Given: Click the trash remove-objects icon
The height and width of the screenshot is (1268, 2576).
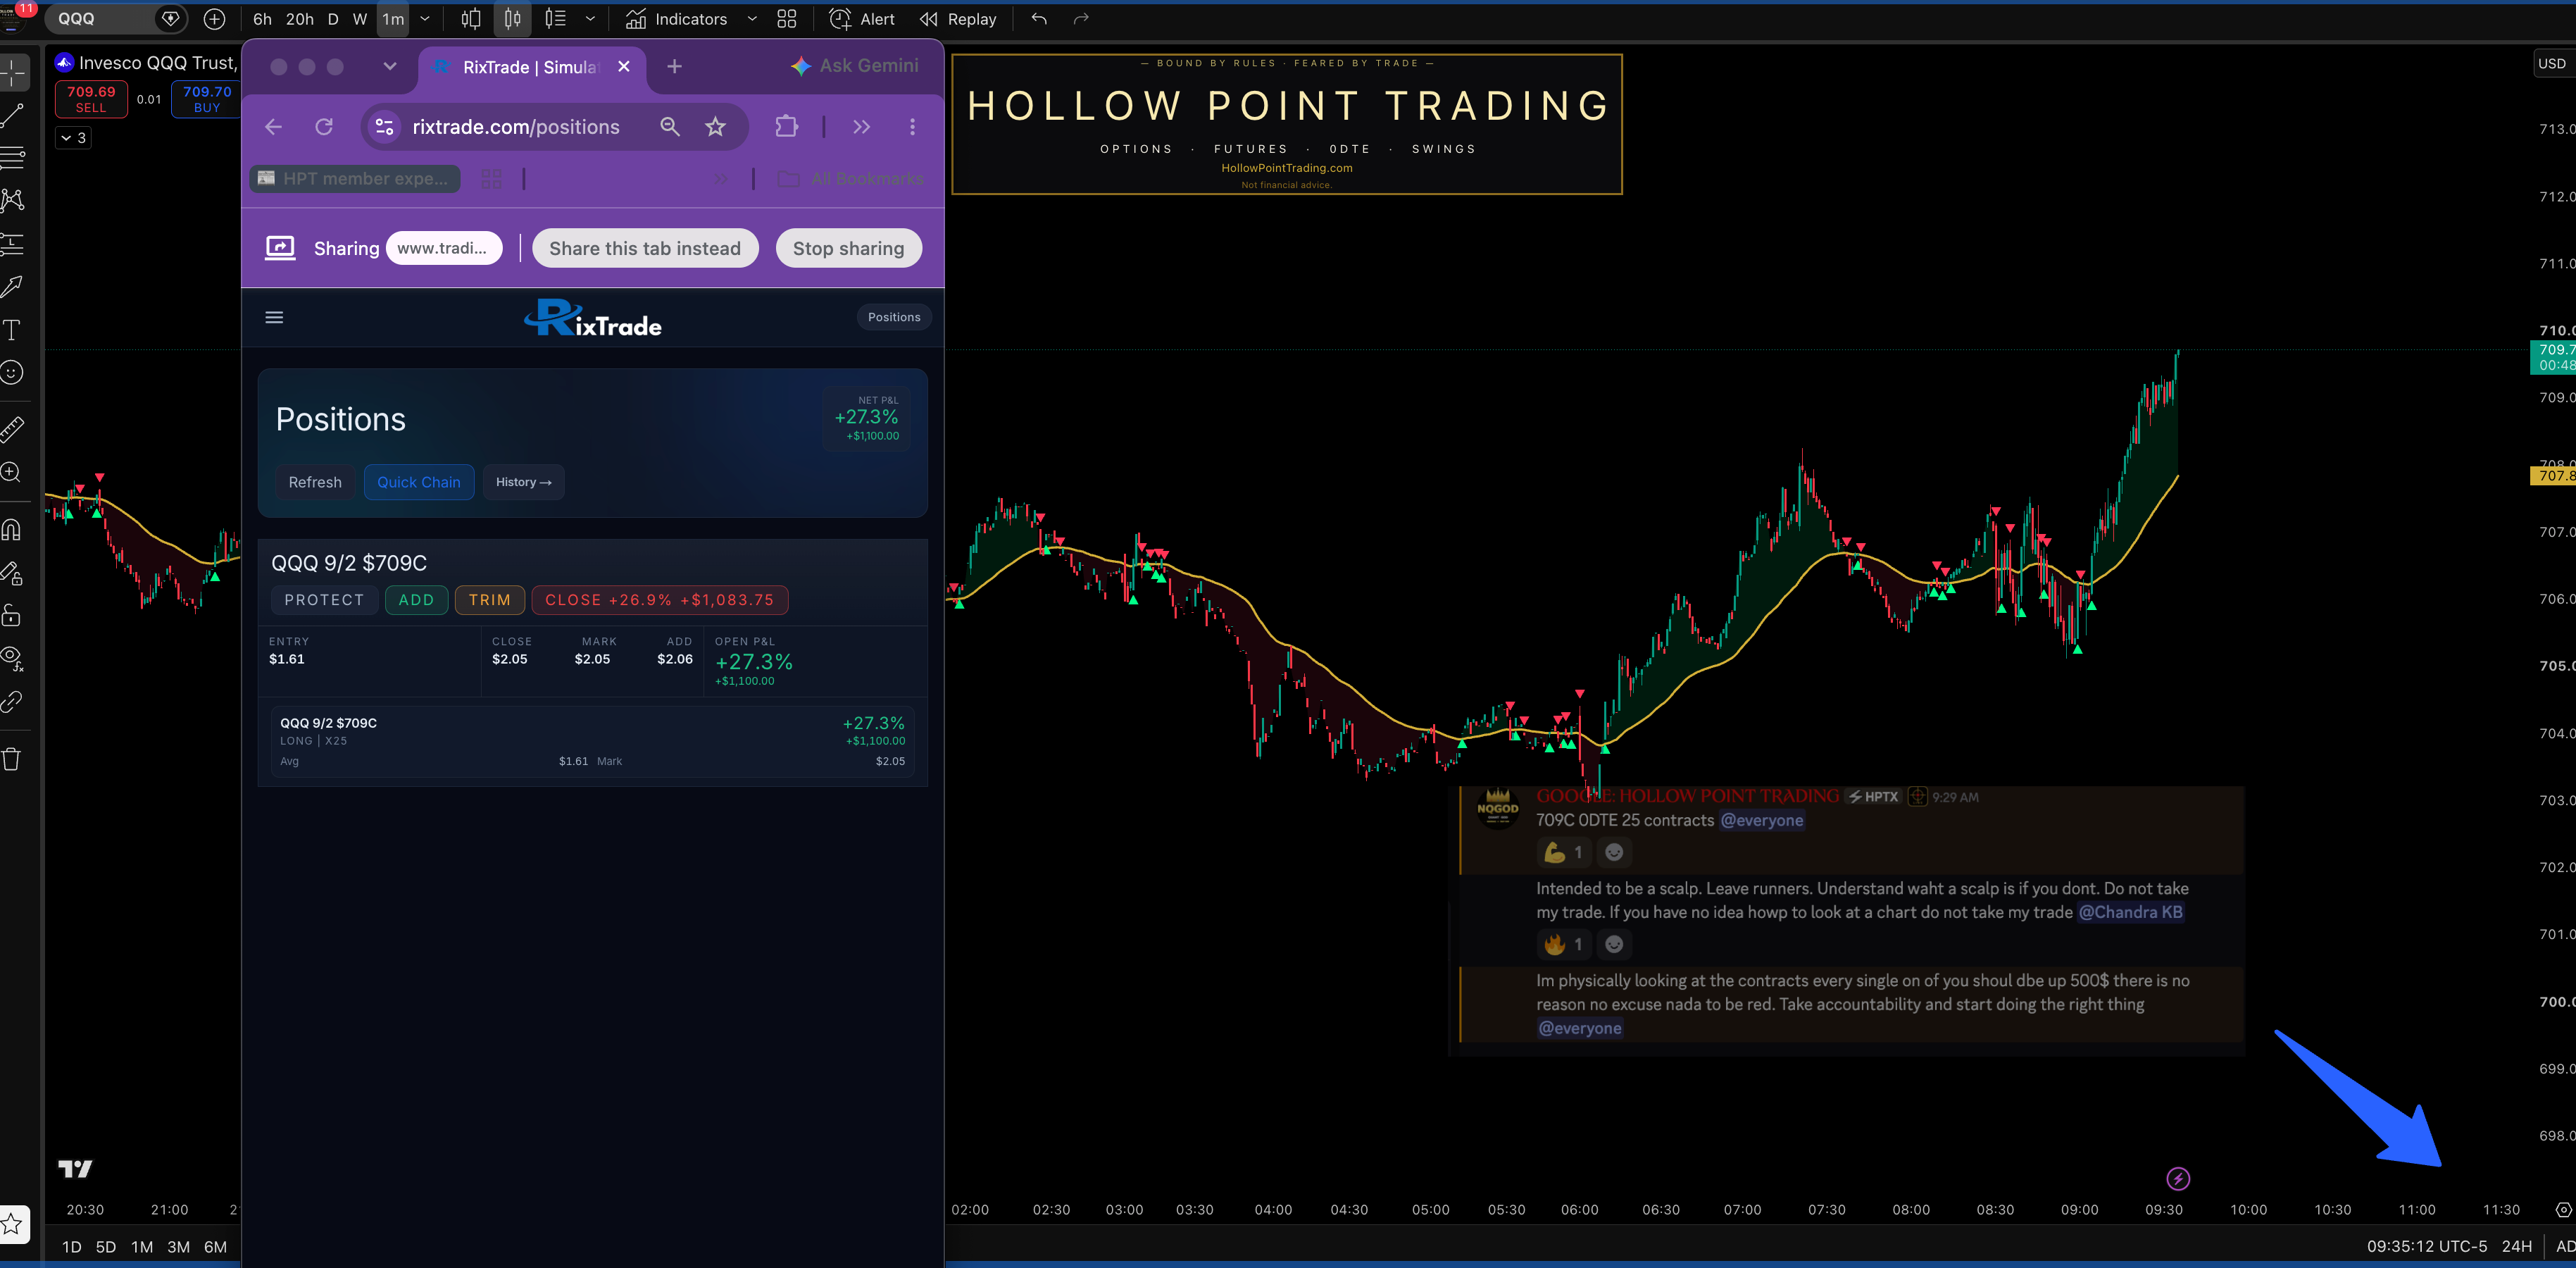Looking at the screenshot, I should pyautogui.click(x=13, y=759).
